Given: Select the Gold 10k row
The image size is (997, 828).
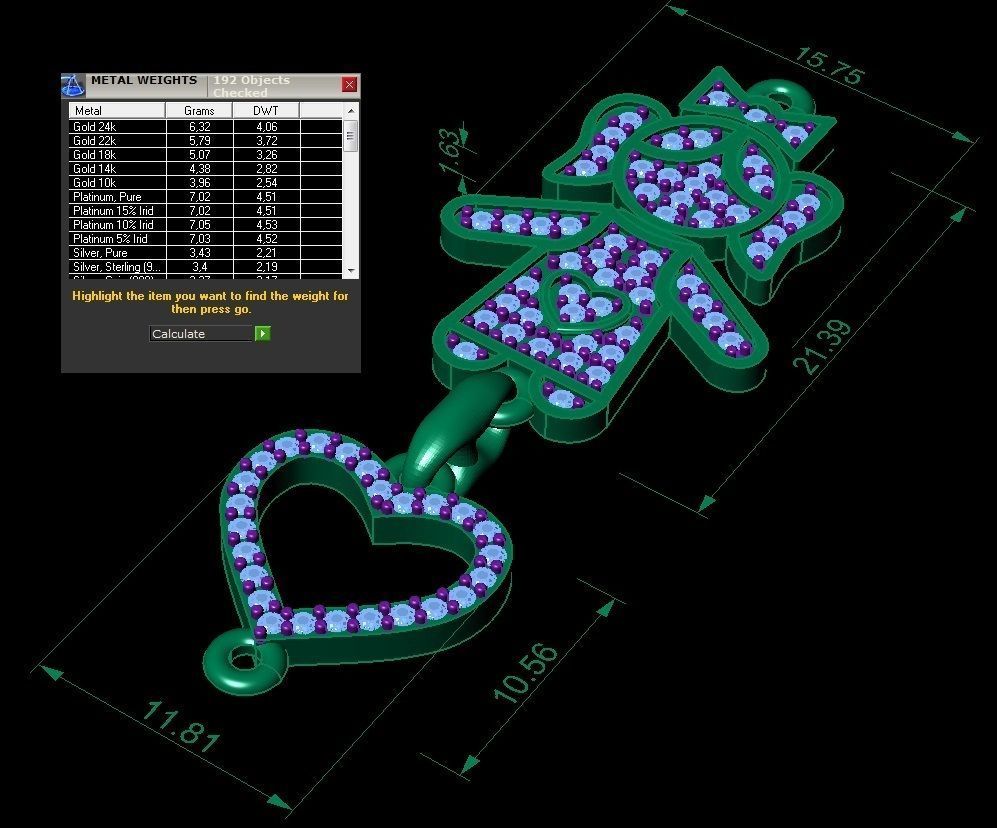Looking at the screenshot, I should point(117,183).
